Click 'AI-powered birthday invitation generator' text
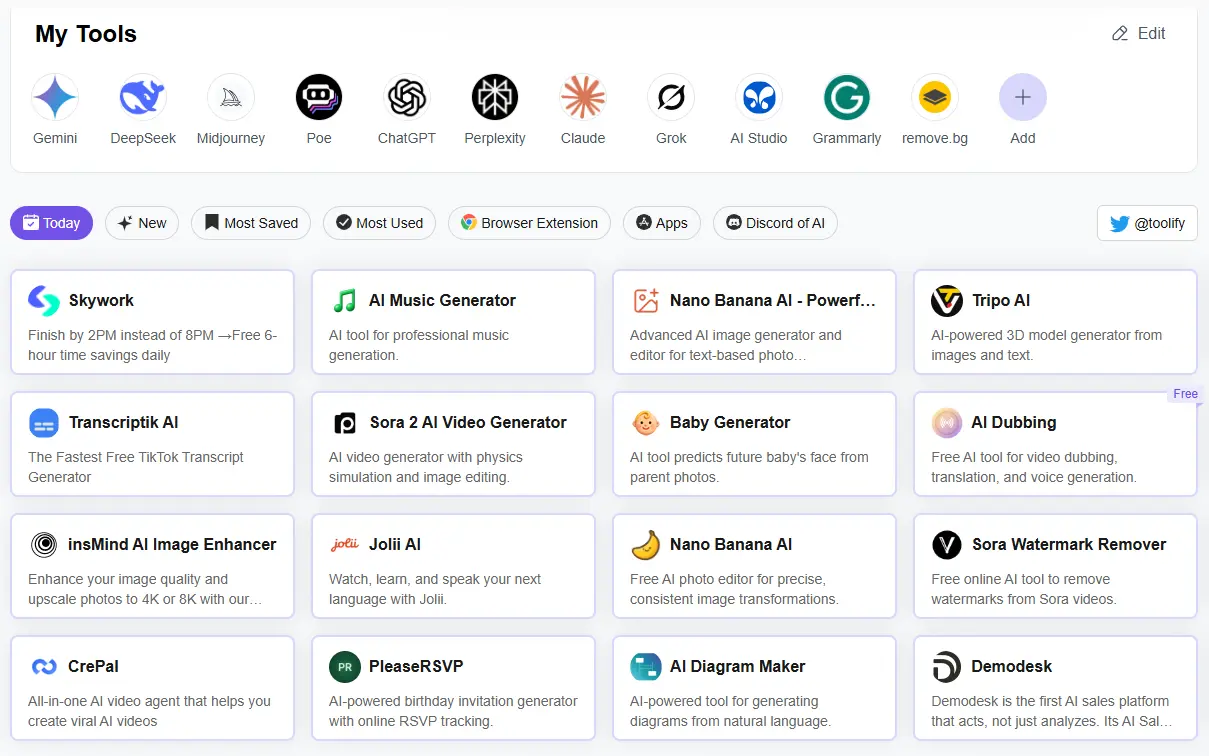 click(453, 711)
